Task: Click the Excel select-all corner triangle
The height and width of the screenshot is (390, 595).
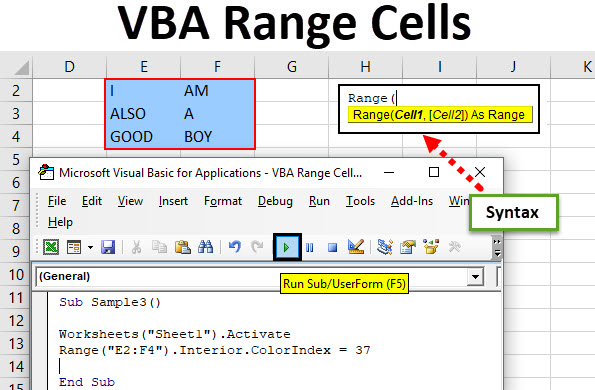Action: [x=21, y=67]
